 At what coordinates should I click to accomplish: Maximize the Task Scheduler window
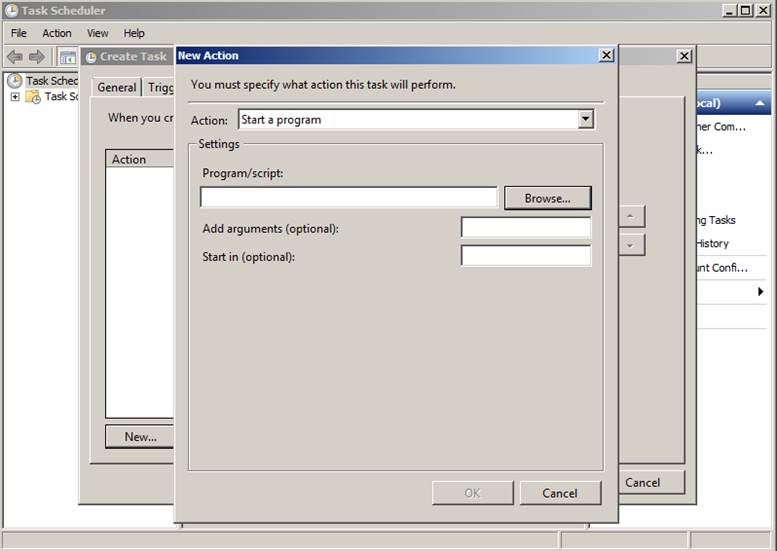click(x=745, y=10)
